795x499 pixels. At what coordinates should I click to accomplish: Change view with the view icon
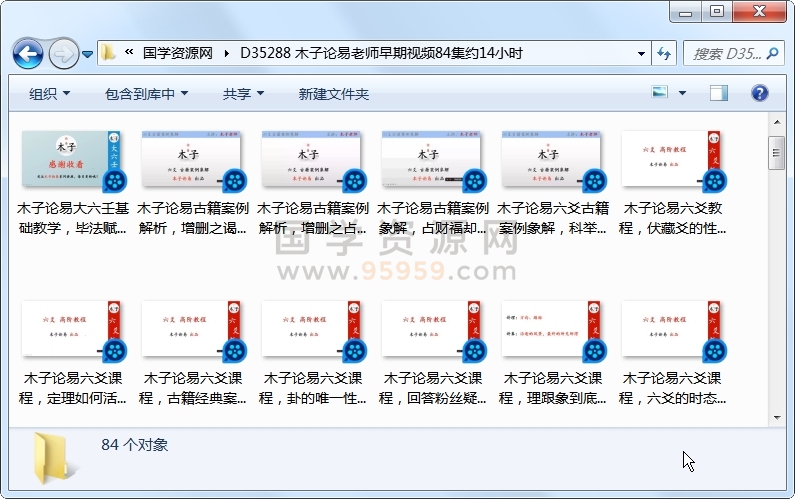click(x=660, y=92)
